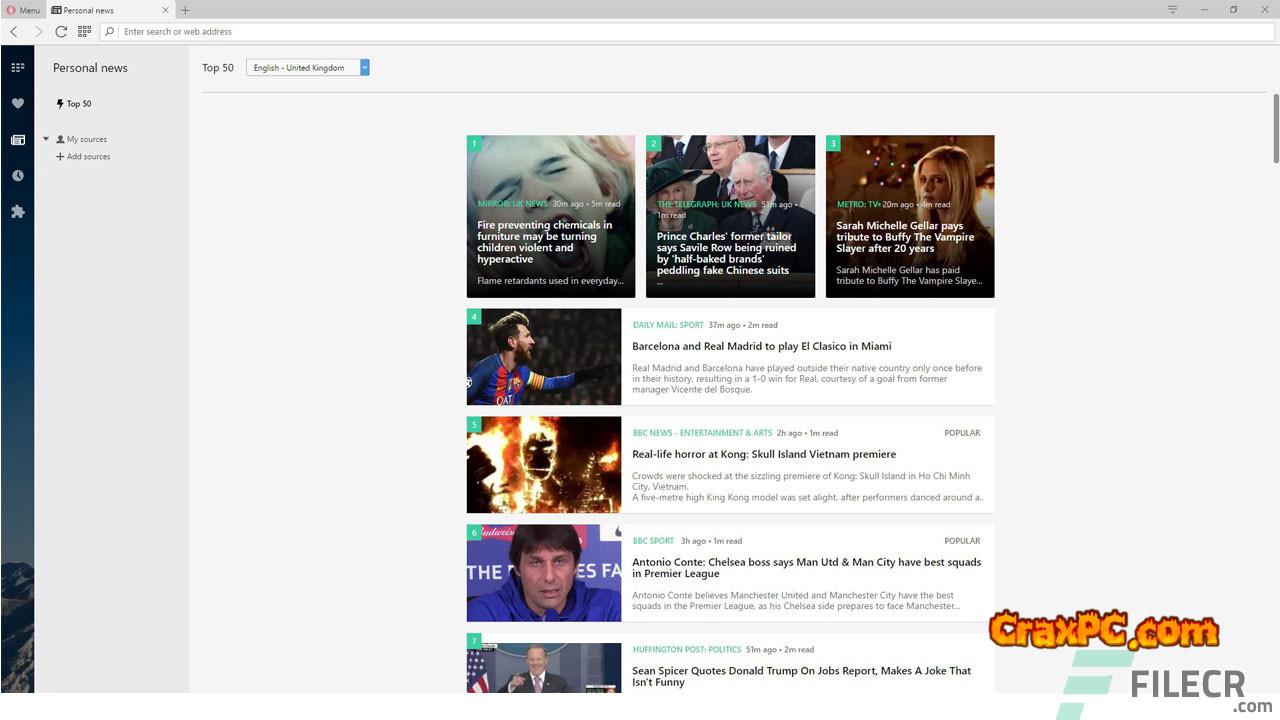This screenshot has height=720, width=1280.
Task: Close the Personal news tab
Action: pyautogui.click(x=166, y=10)
